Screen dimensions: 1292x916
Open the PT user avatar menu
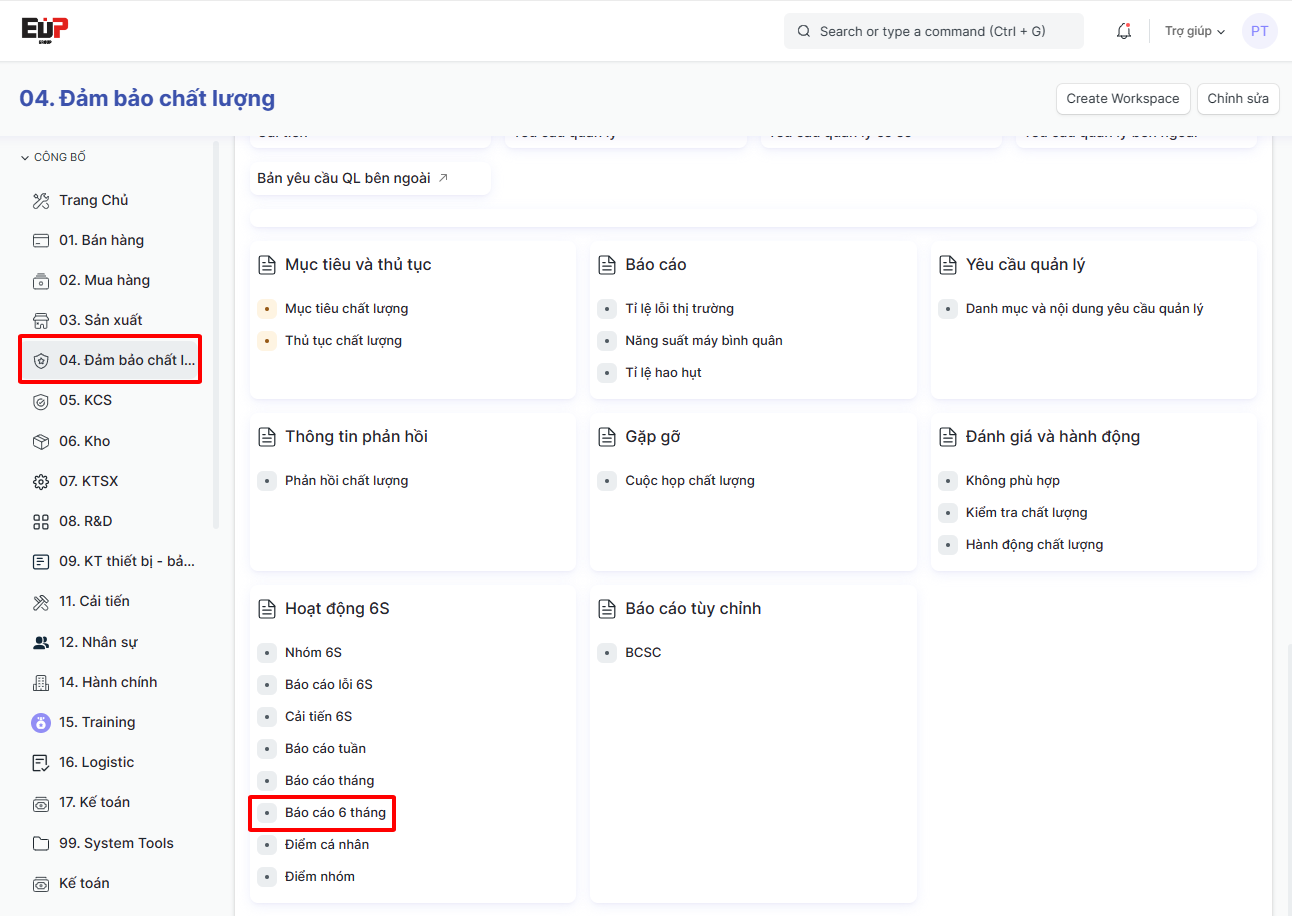[1259, 31]
